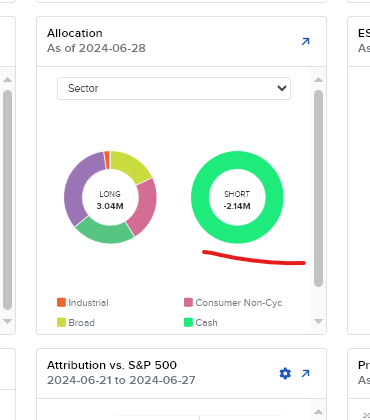Toggle Broad legend item
370x420 pixels.
tap(76, 322)
